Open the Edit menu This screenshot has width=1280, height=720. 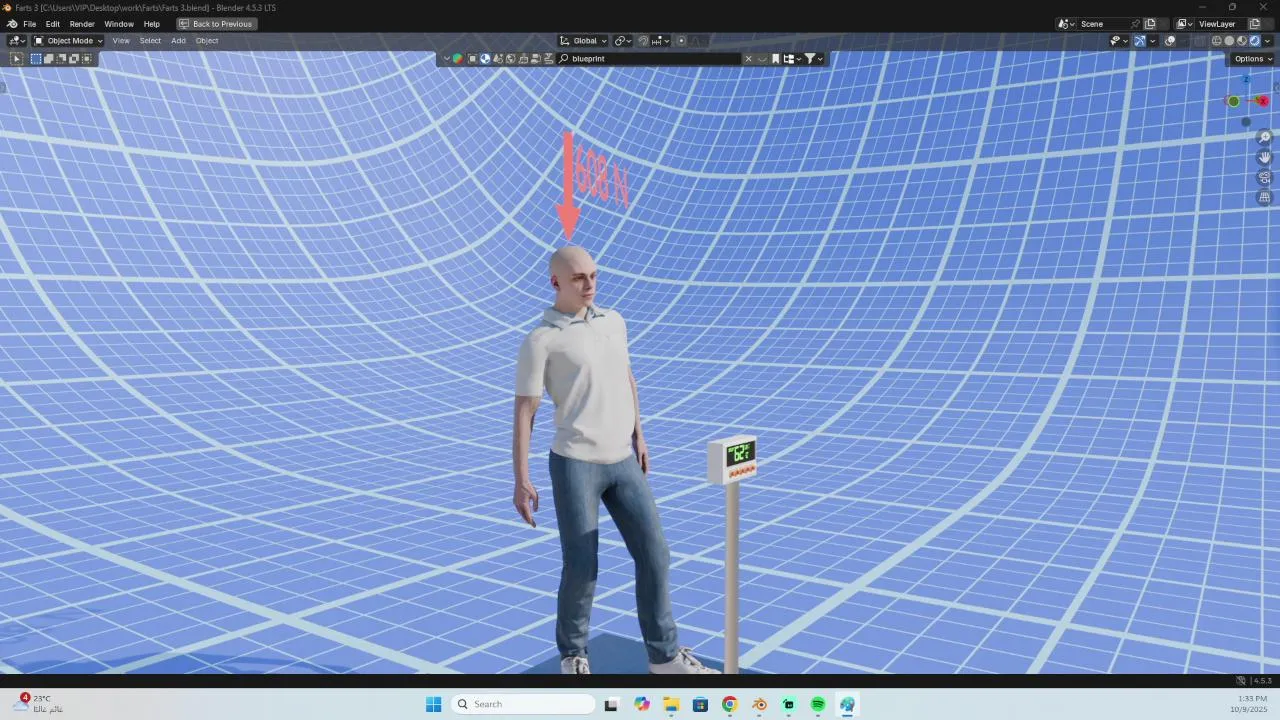point(52,24)
